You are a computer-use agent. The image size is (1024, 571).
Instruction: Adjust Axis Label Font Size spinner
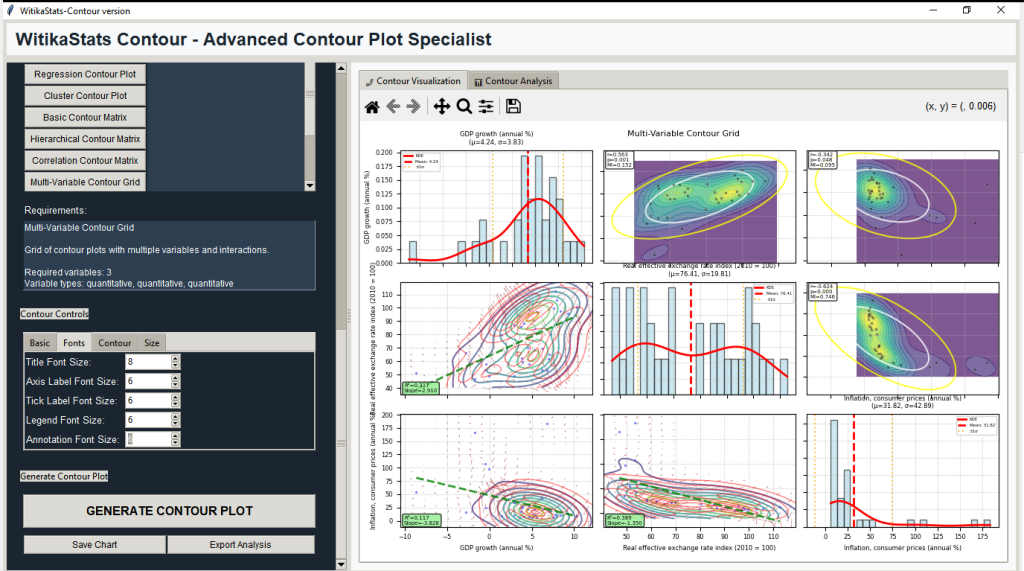click(x=175, y=382)
